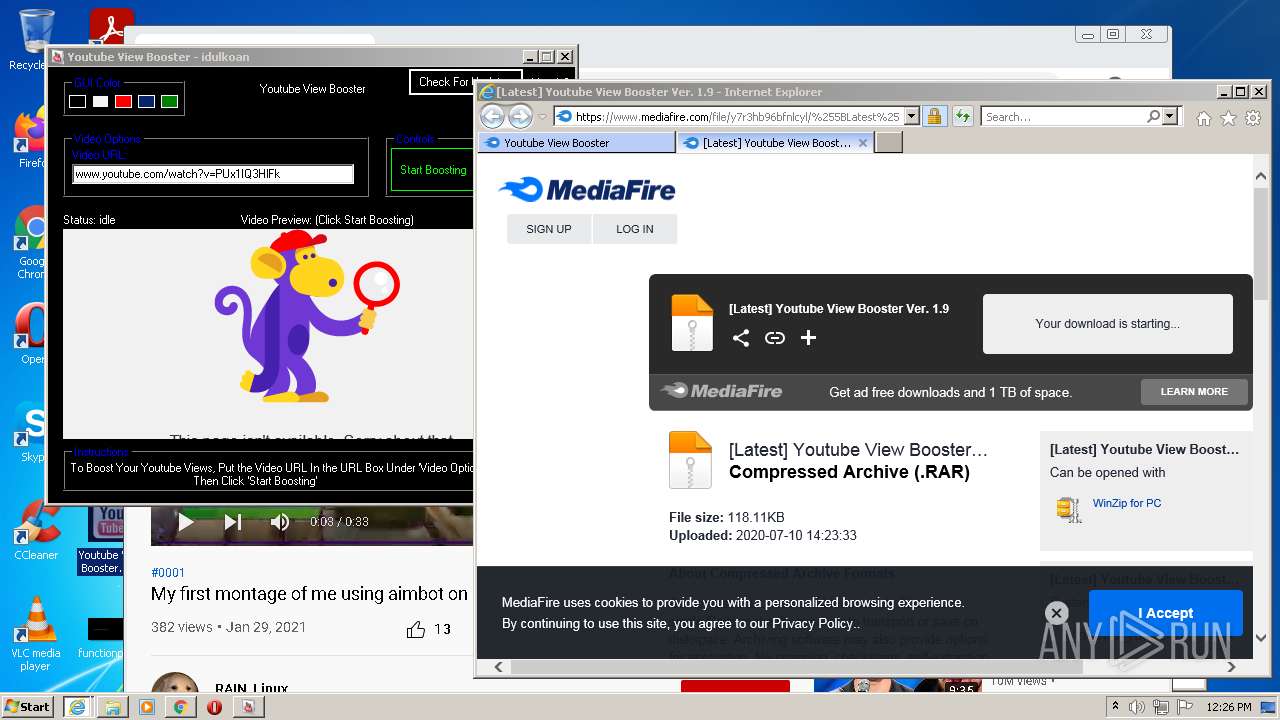Open the WinZip for PC link
This screenshot has height=720, width=1280.
1127,503
